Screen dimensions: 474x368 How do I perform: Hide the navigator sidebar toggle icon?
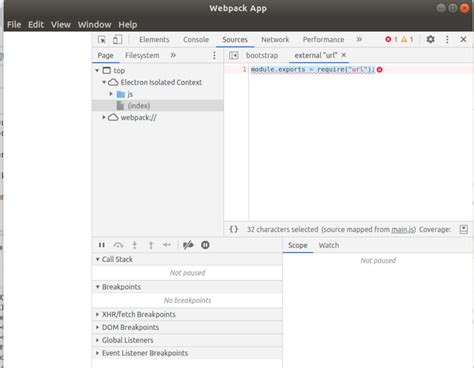coord(233,55)
